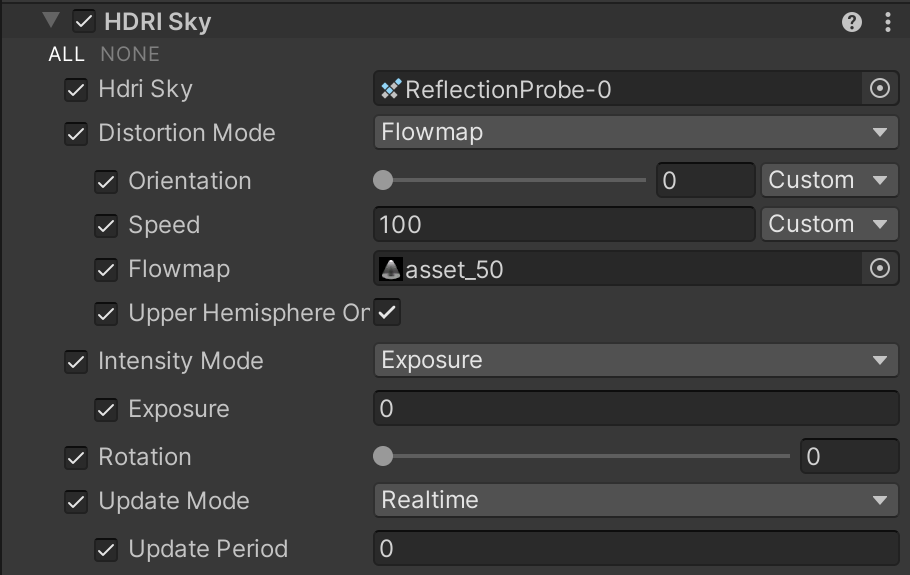Disable the HDRI Sky override component checkbox
Screen dimensions: 910x575
point(84,22)
